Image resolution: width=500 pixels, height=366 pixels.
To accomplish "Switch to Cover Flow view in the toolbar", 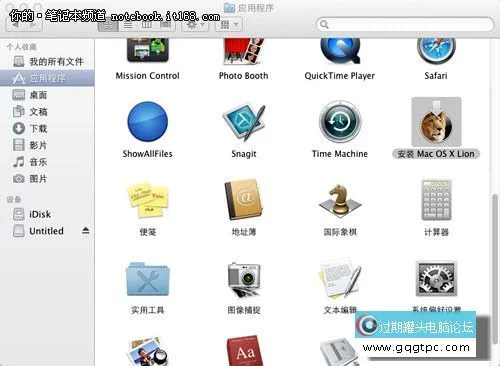I will (166, 25).
